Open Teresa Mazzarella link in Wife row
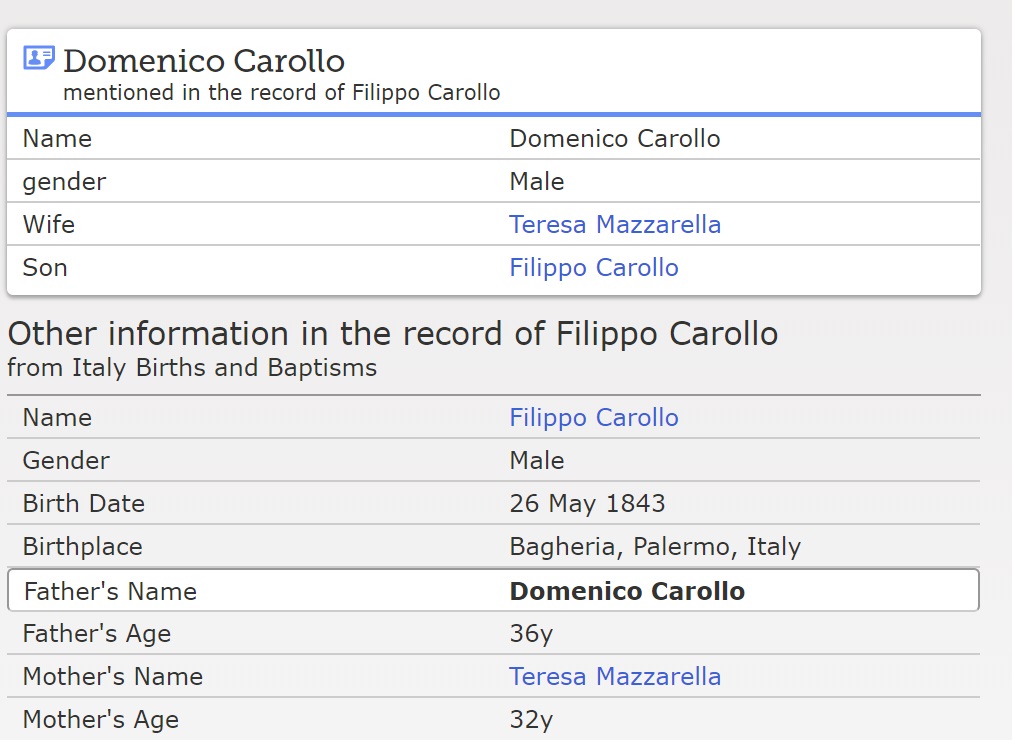The height and width of the screenshot is (740, 1012). tap(614, 225)
